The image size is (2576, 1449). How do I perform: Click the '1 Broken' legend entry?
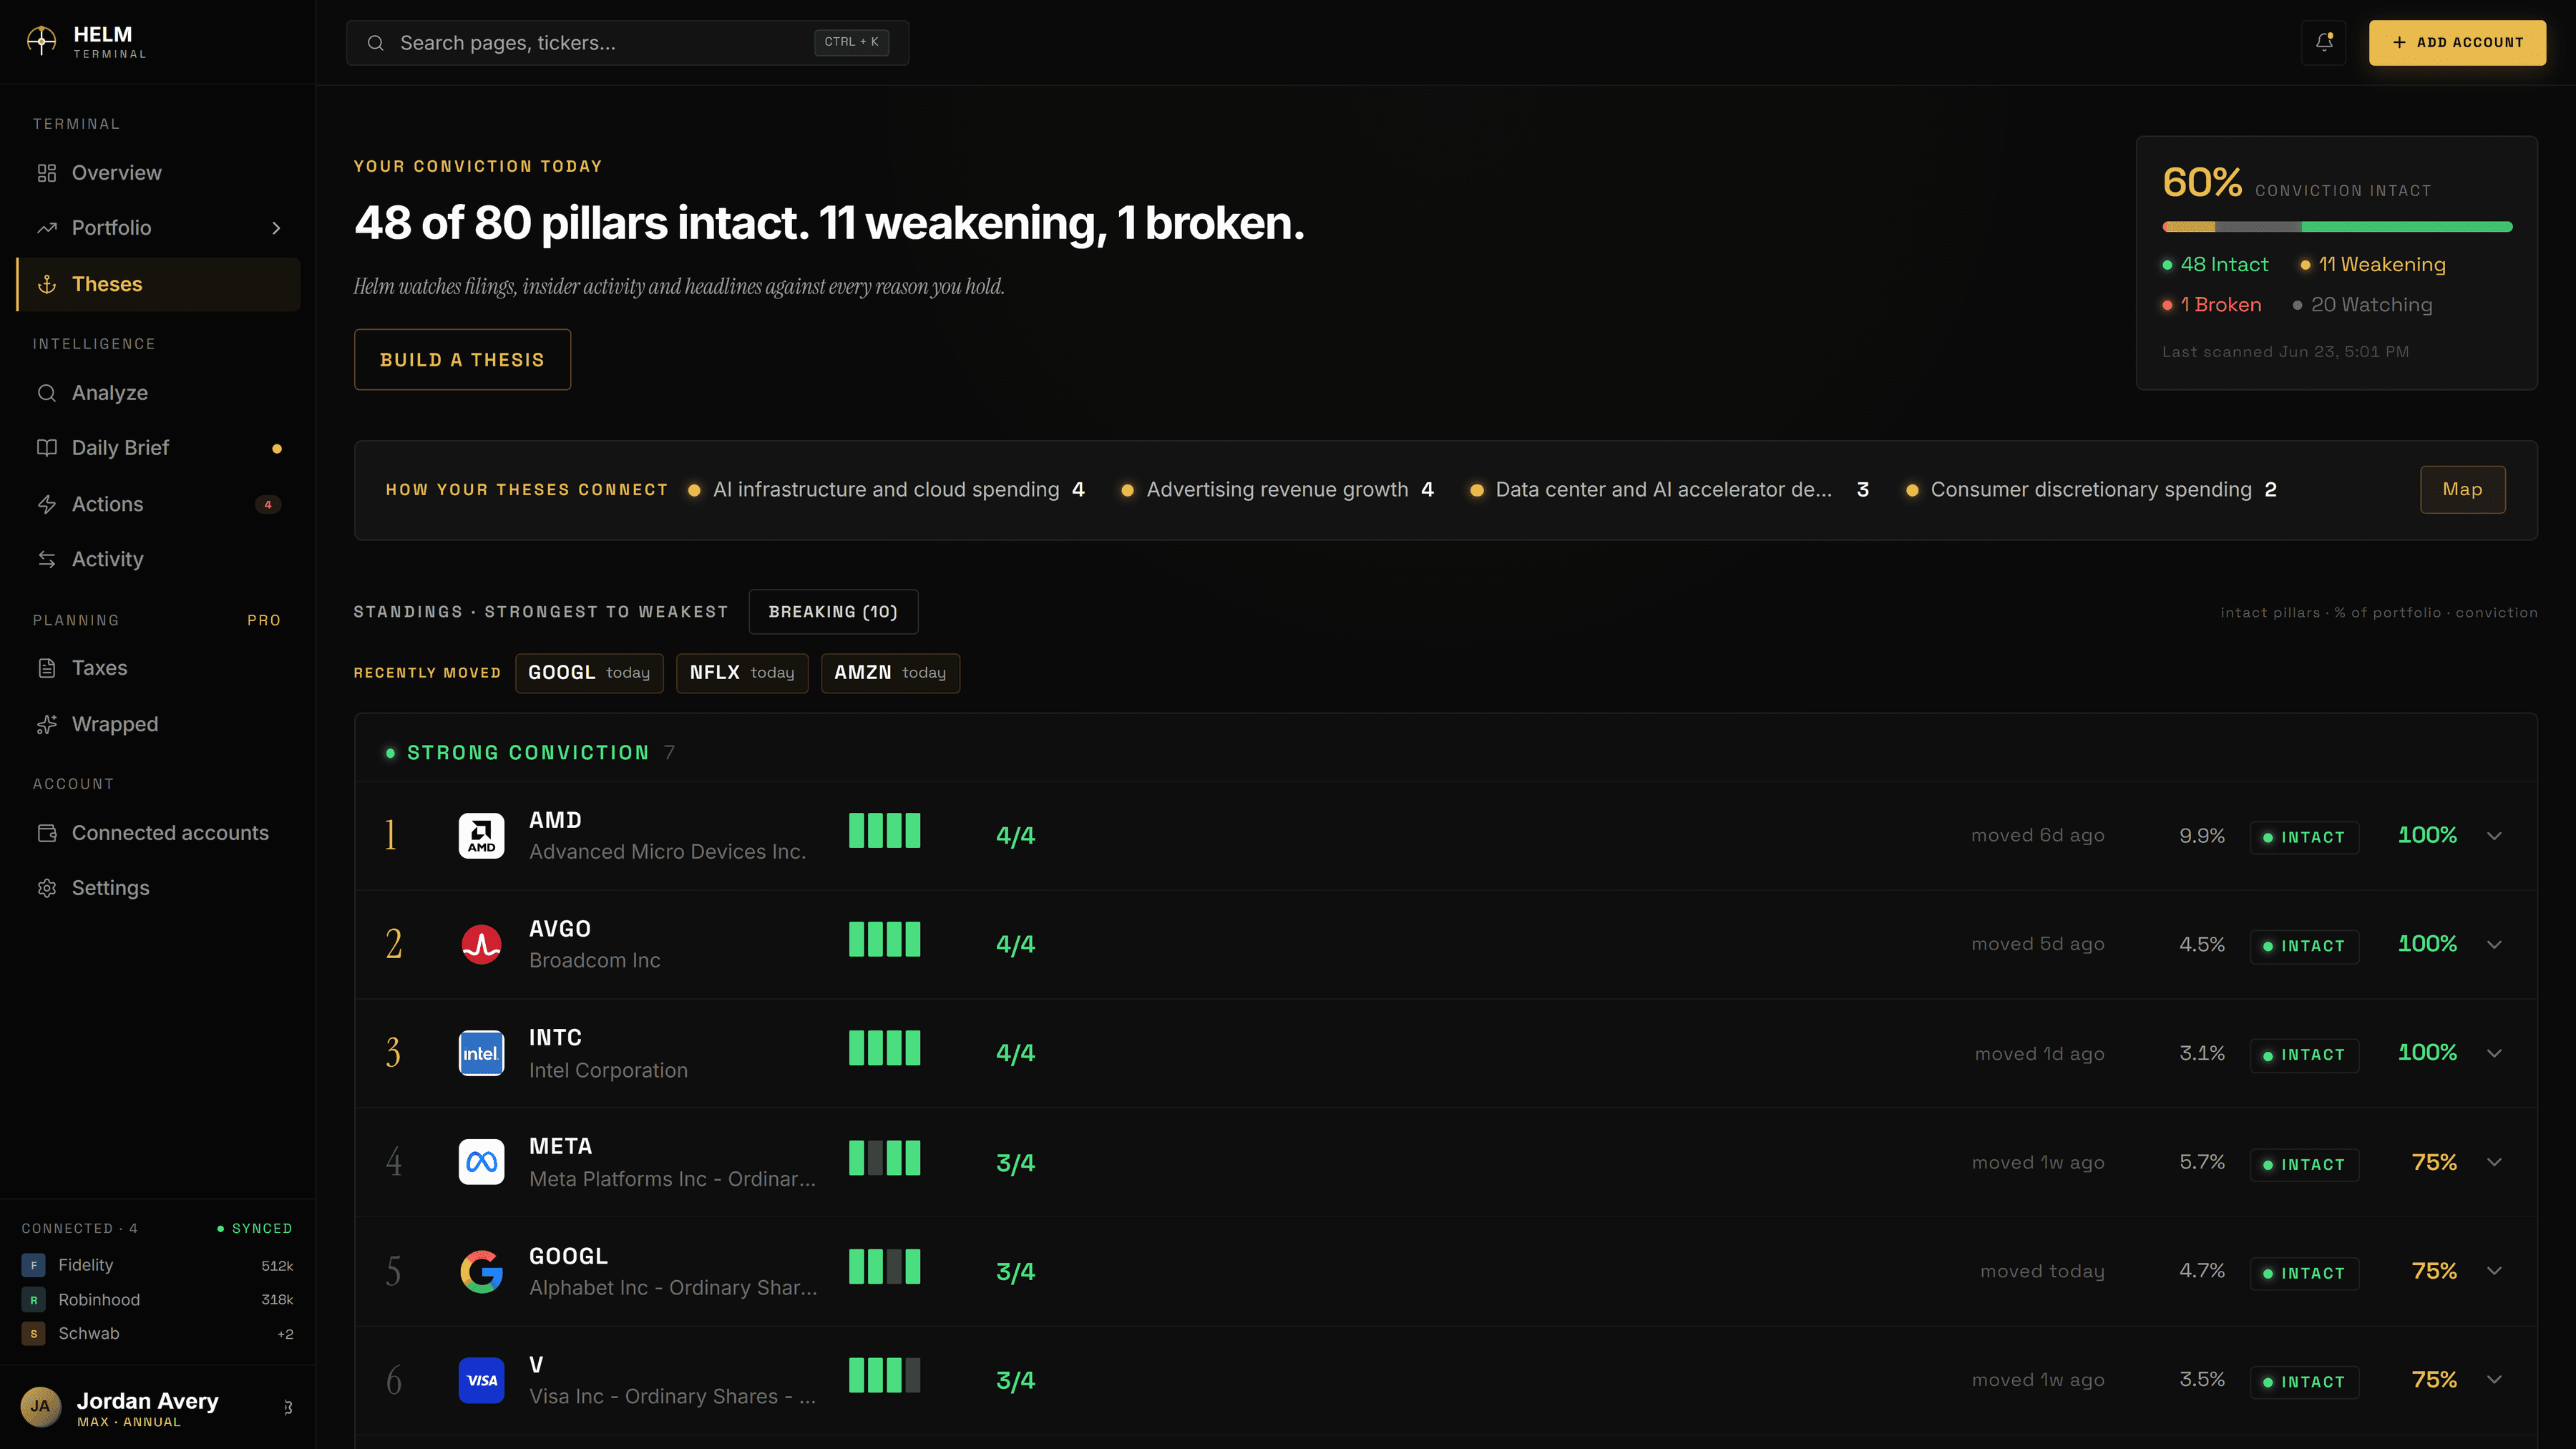coord(2212,305)
